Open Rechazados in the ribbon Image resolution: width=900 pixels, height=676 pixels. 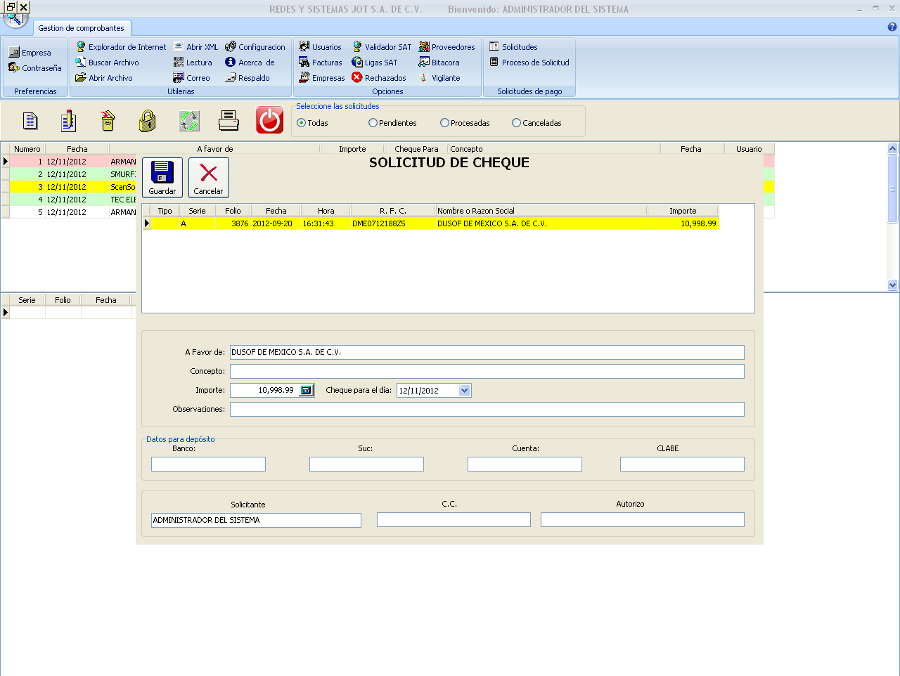(378, 77)
